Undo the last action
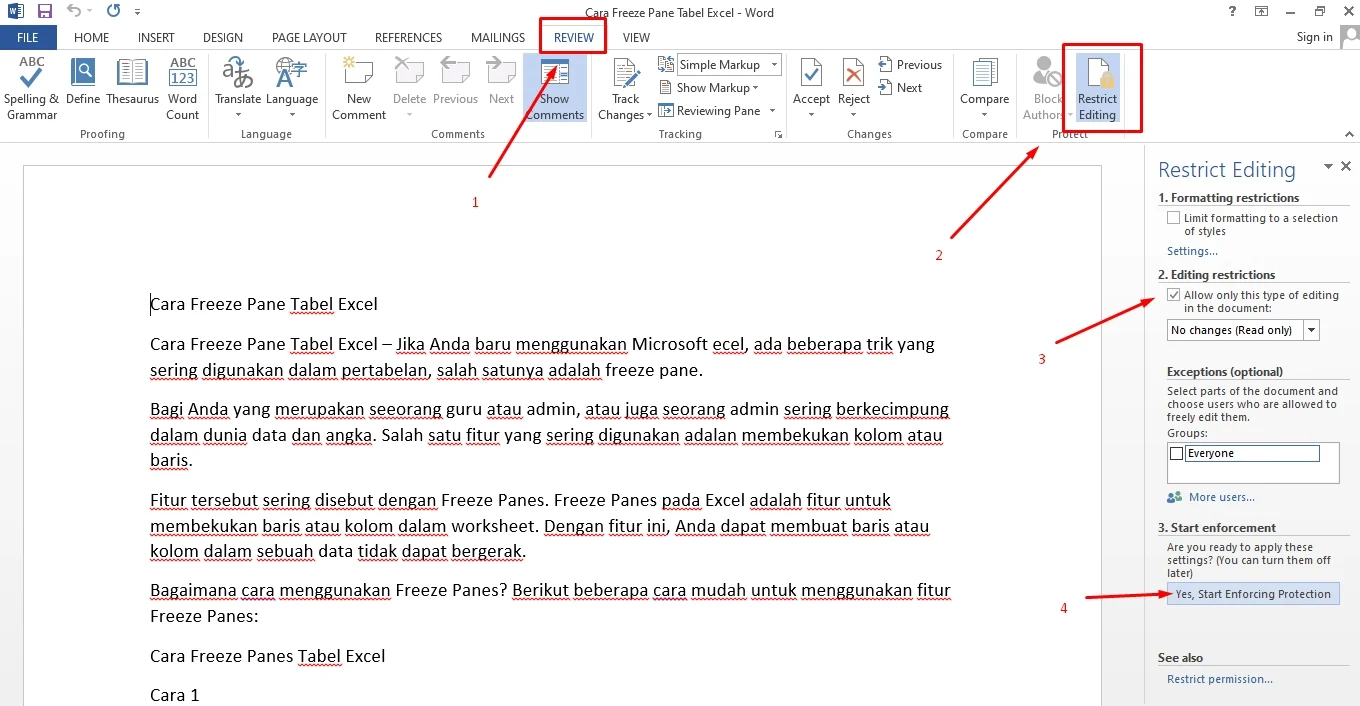The width and height of the screenshot is (1360, 706). pyautogui.click(x=75, y=12)
